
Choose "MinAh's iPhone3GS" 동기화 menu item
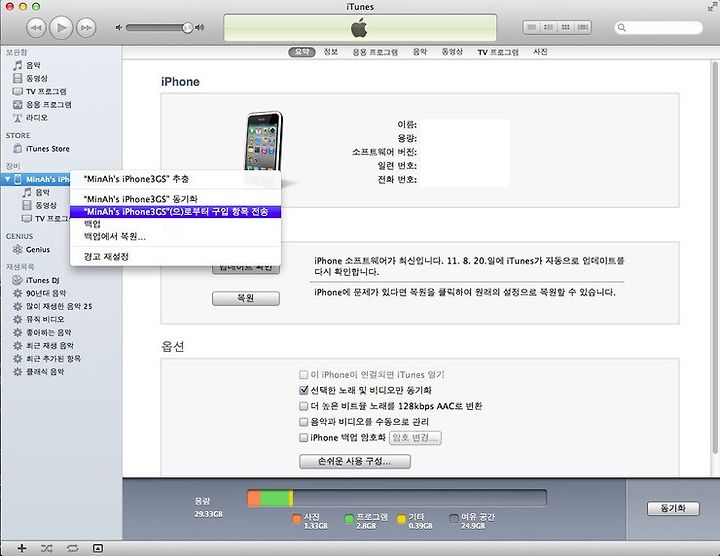point(175,199)
